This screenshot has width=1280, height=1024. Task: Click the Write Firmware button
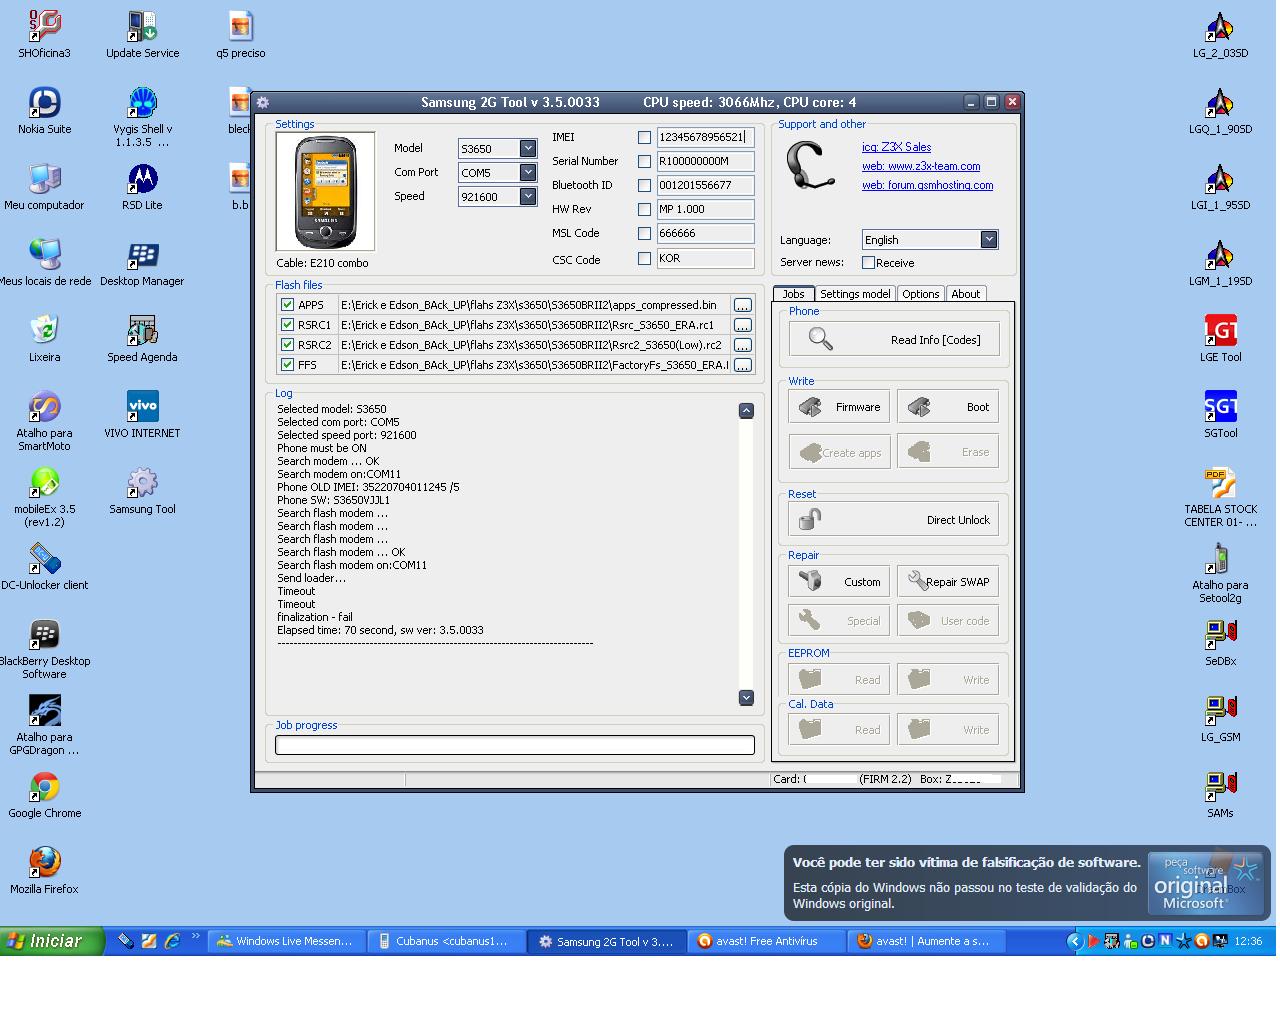pos(839,407)
